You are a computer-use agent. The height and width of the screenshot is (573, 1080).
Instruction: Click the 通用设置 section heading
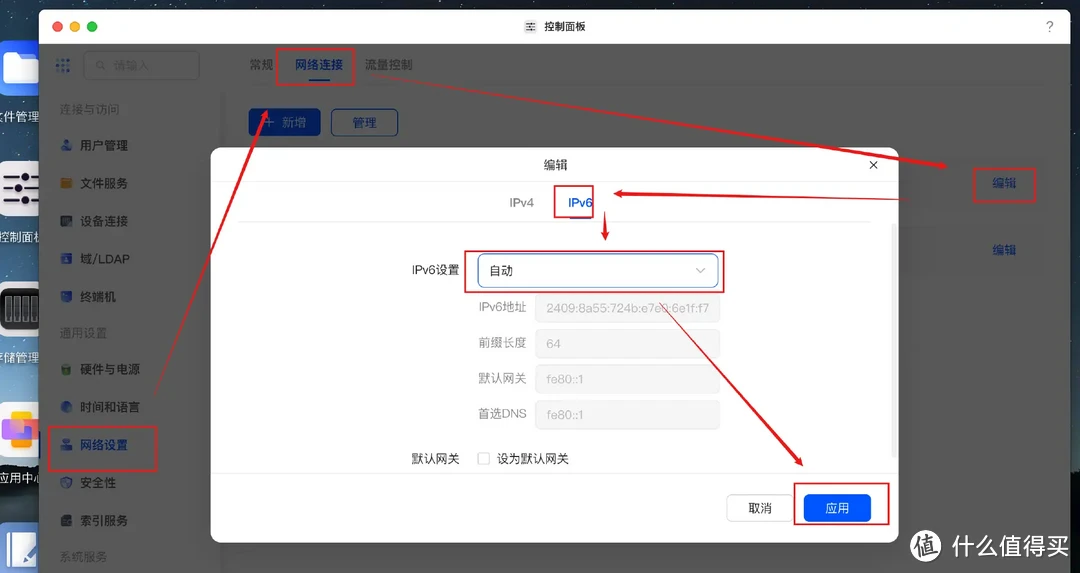pyautogui.click(x=83, y=333)
